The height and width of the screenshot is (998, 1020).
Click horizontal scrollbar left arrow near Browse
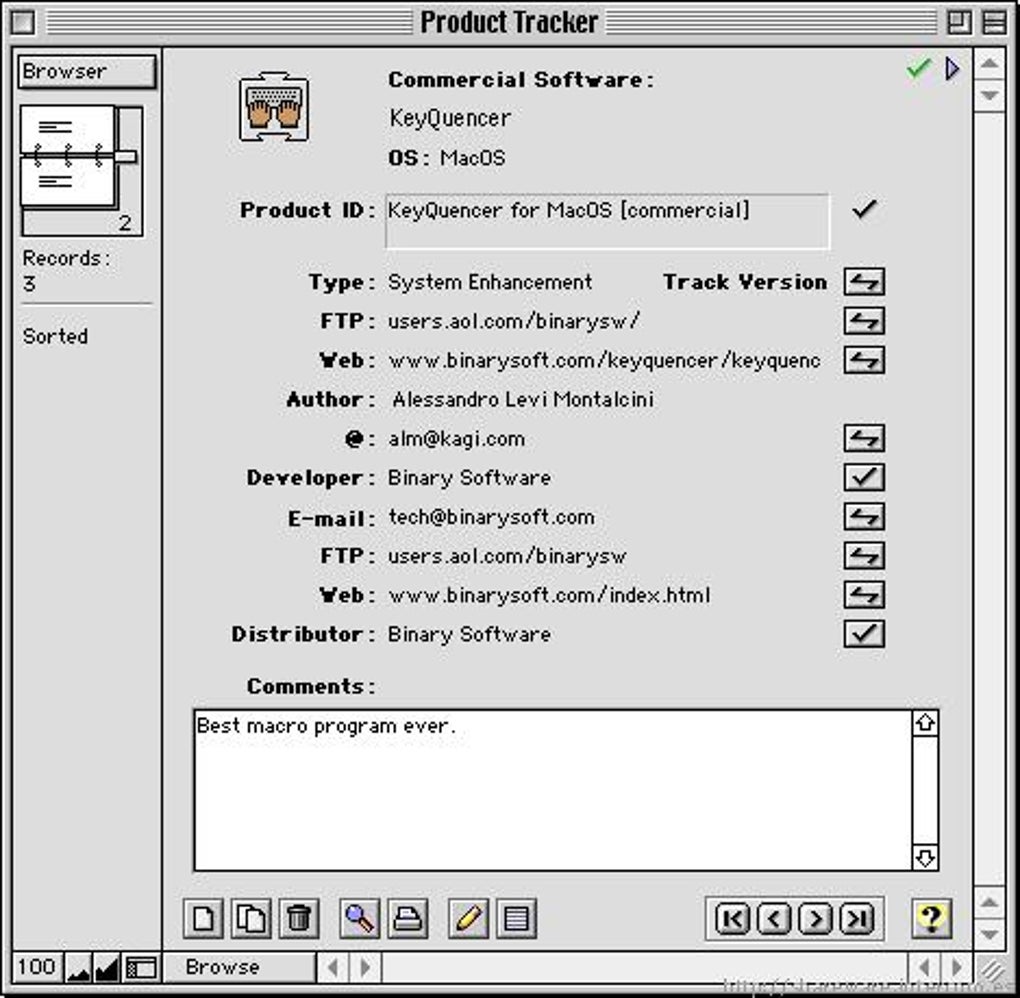point(332,967)
